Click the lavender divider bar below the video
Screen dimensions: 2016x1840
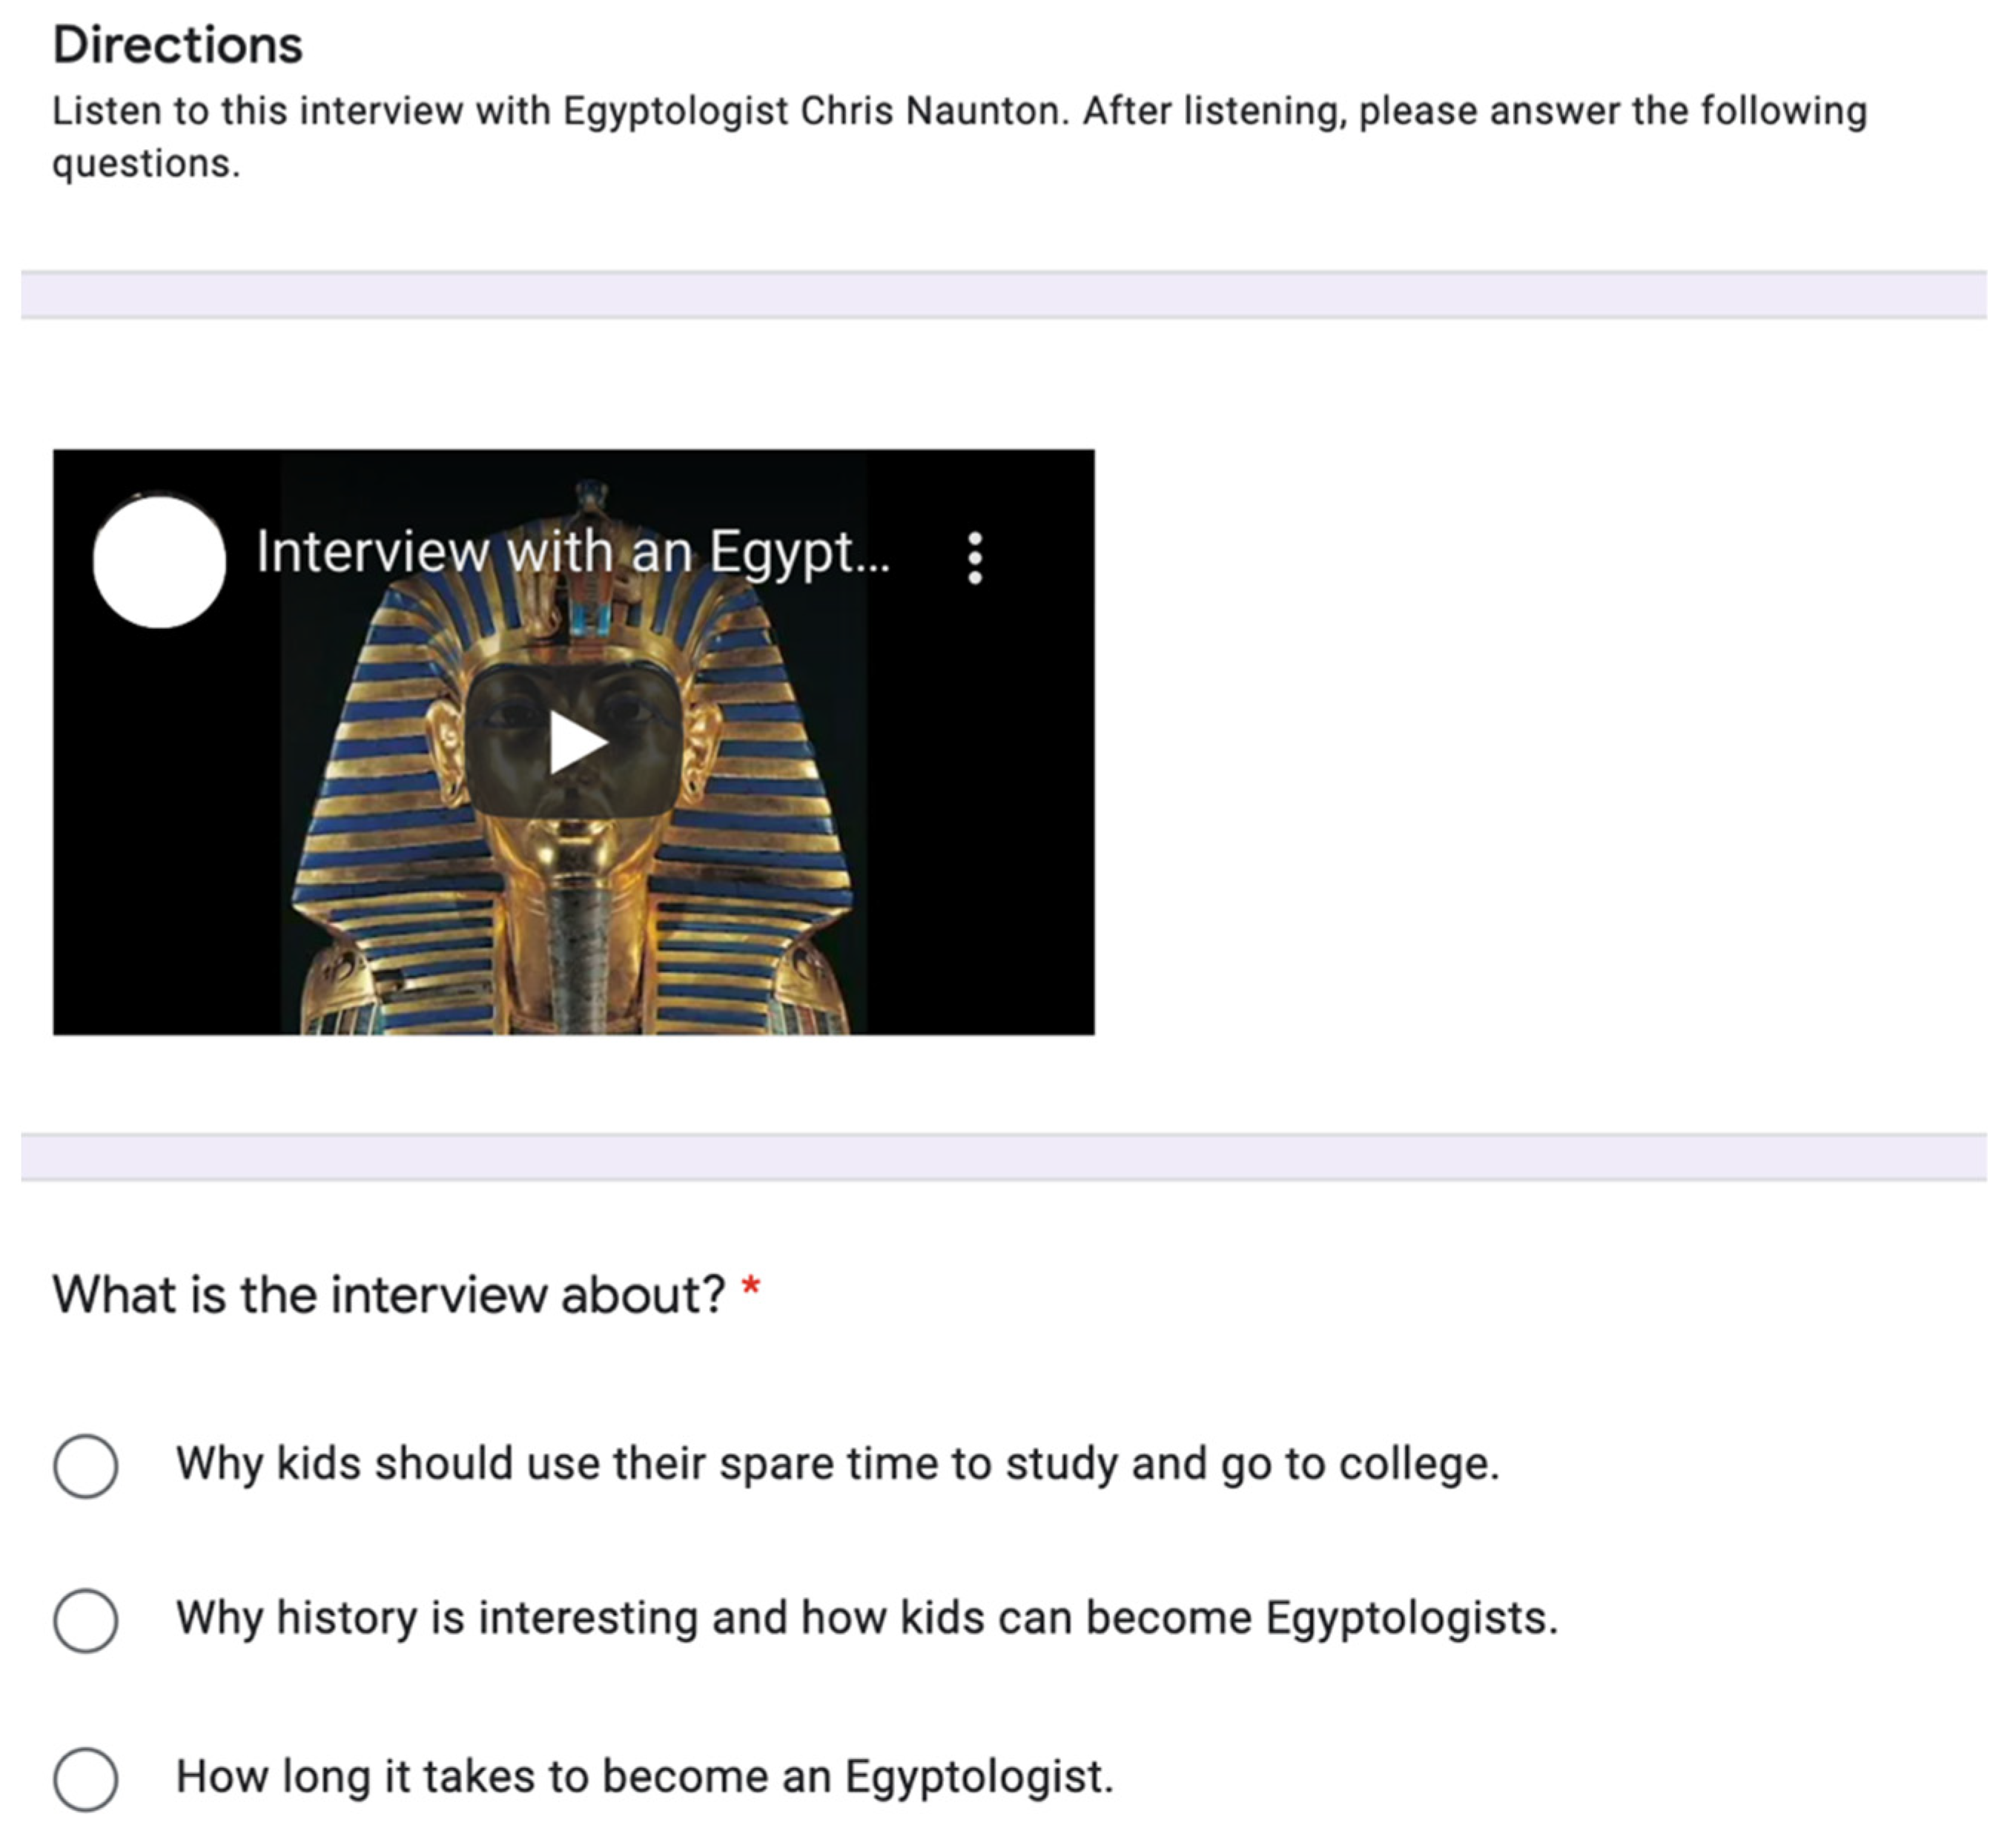(x=1003, y=1157)
